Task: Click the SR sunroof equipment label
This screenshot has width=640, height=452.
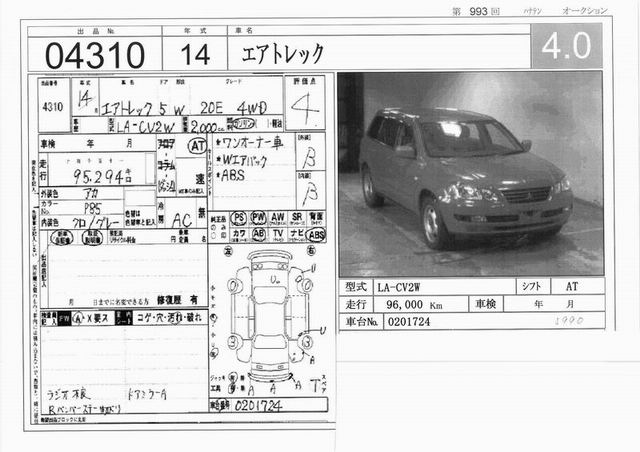Action: tap(296, 216)
